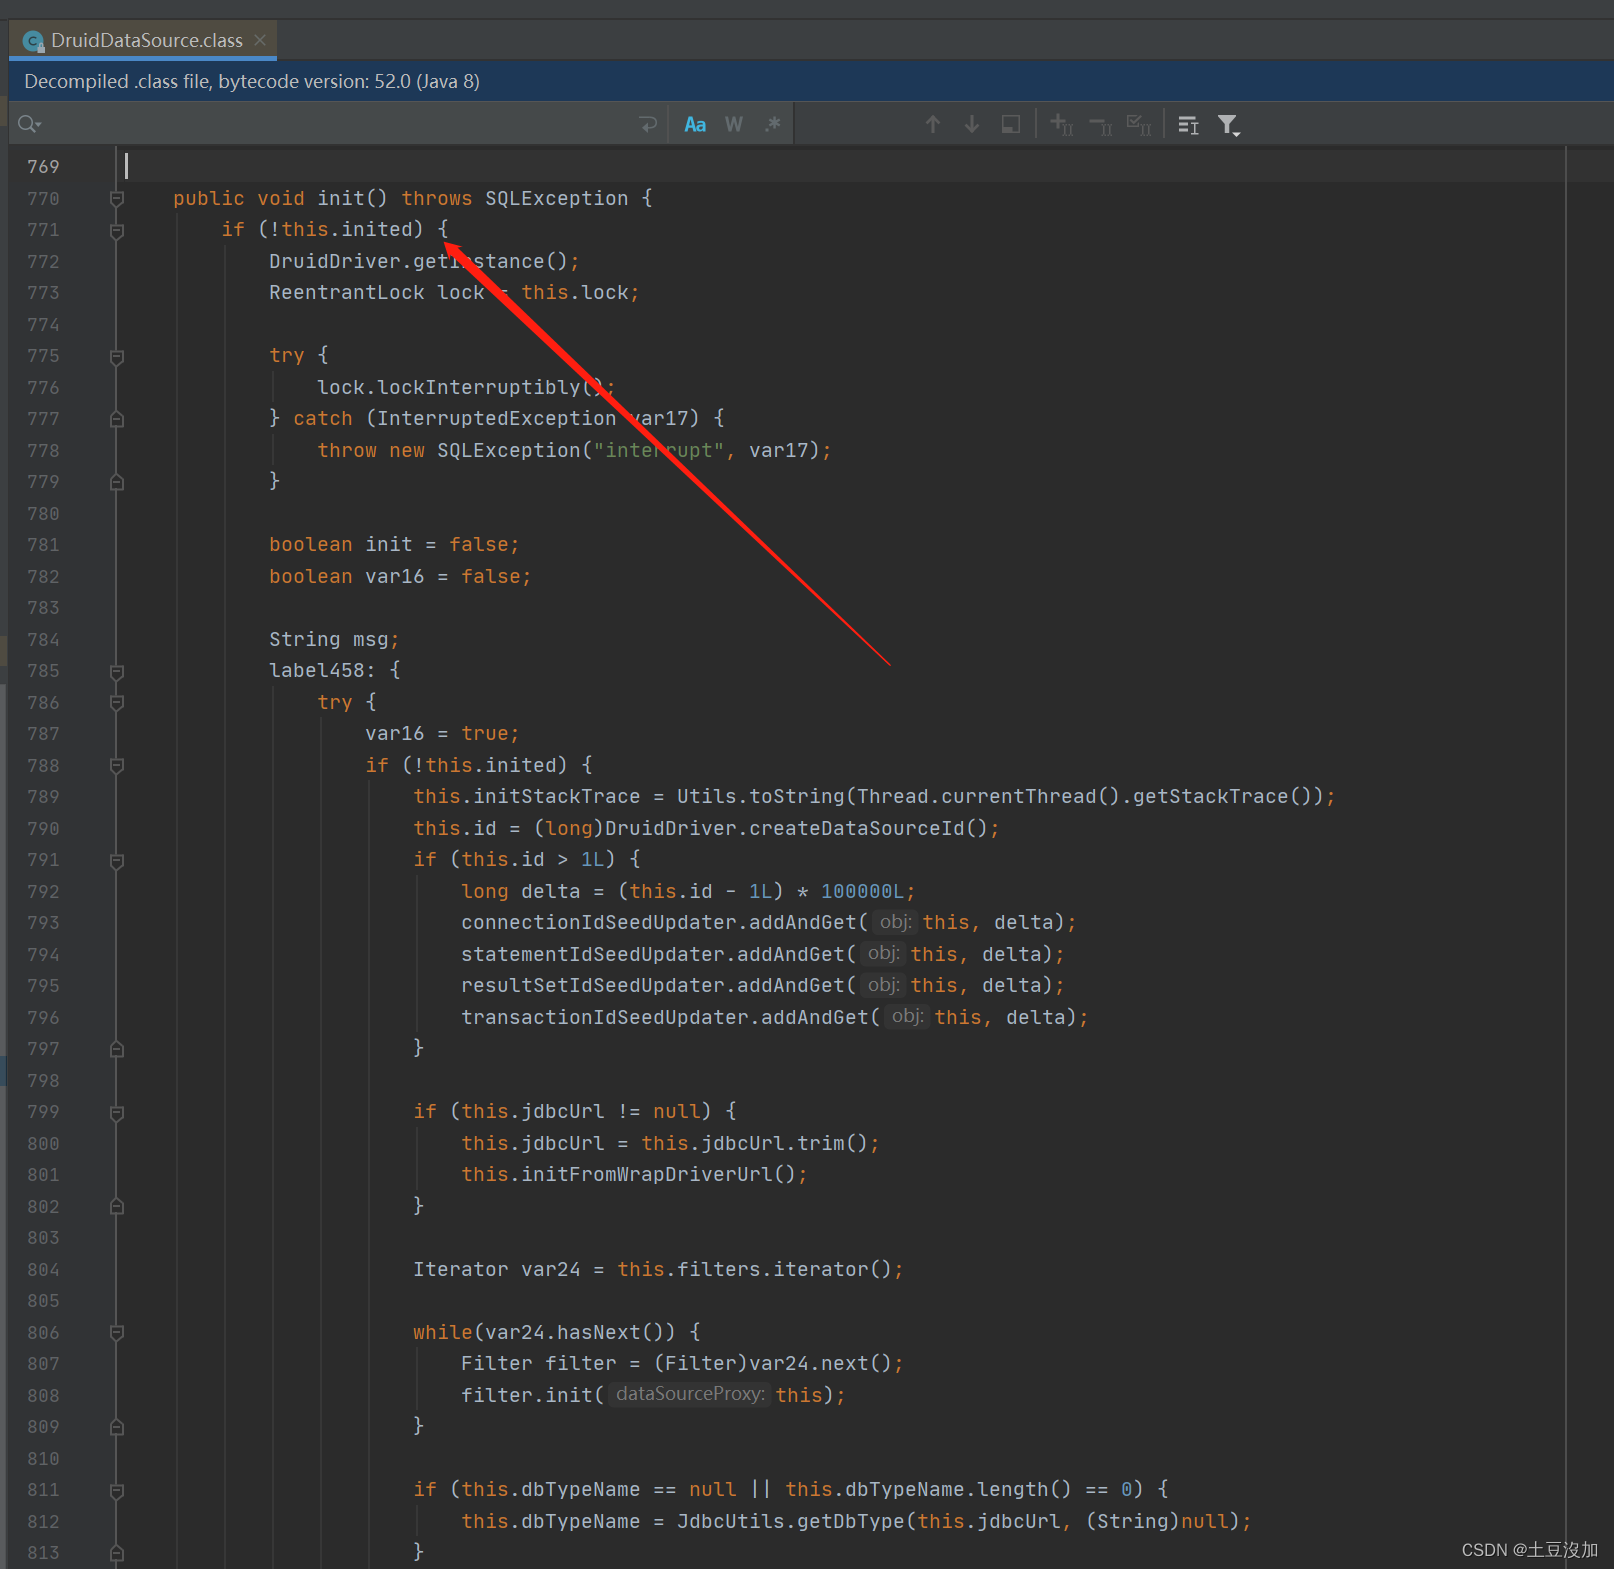
Task: Collapse label458 block at line 785
Action: 117,671
